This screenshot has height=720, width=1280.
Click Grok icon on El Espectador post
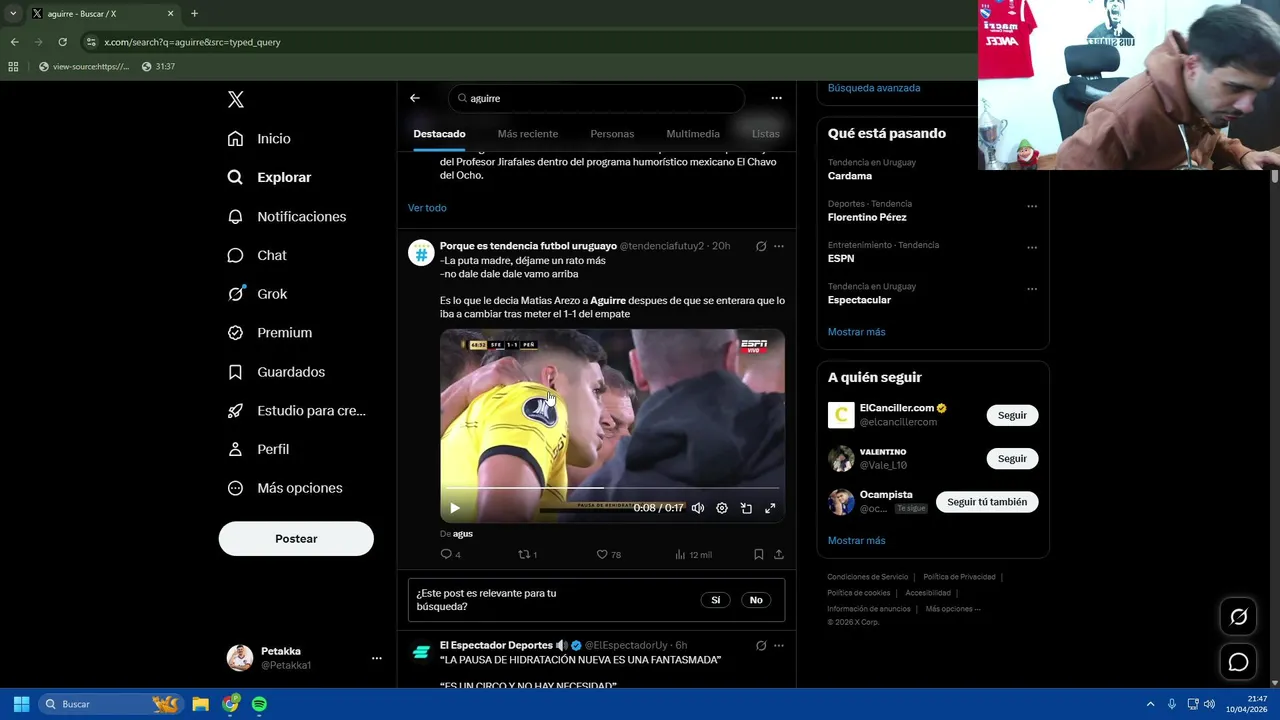(761, 646)
